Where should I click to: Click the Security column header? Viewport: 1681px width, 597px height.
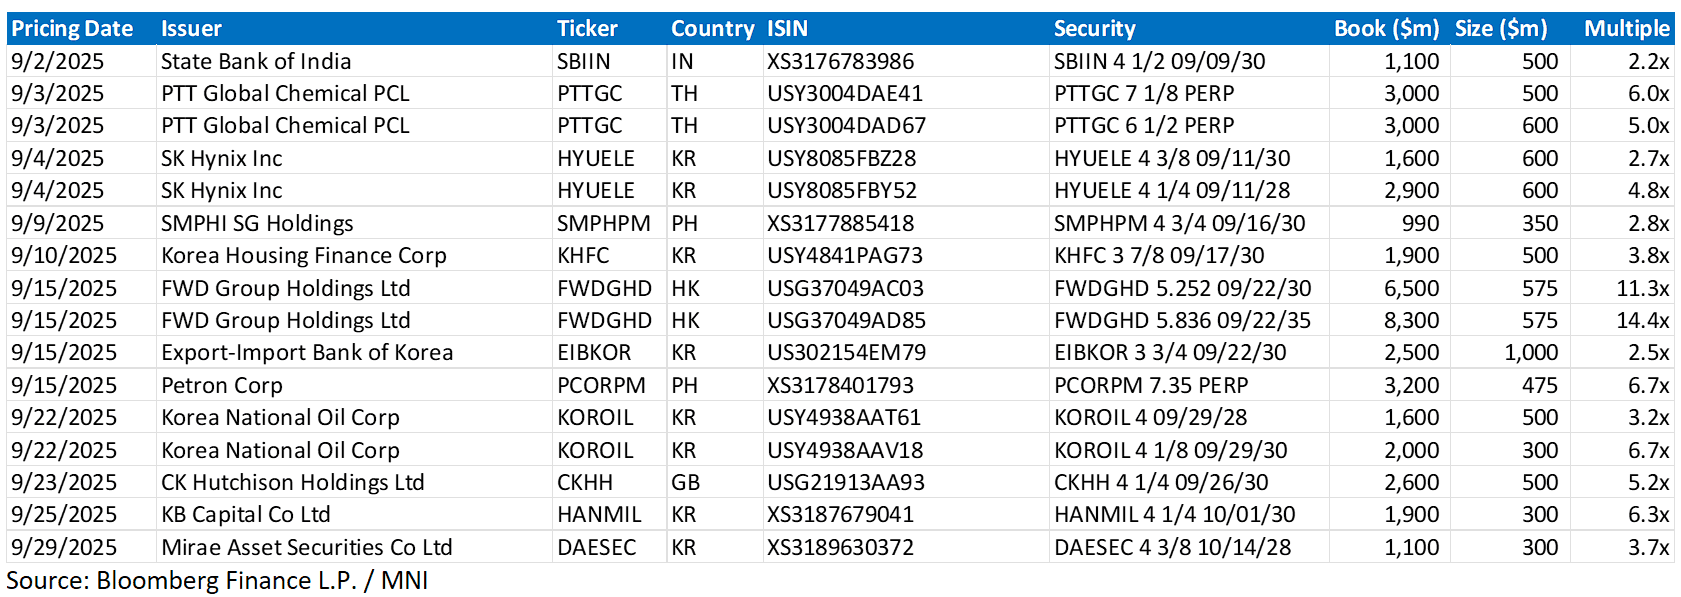click(x=1094, y=29)
